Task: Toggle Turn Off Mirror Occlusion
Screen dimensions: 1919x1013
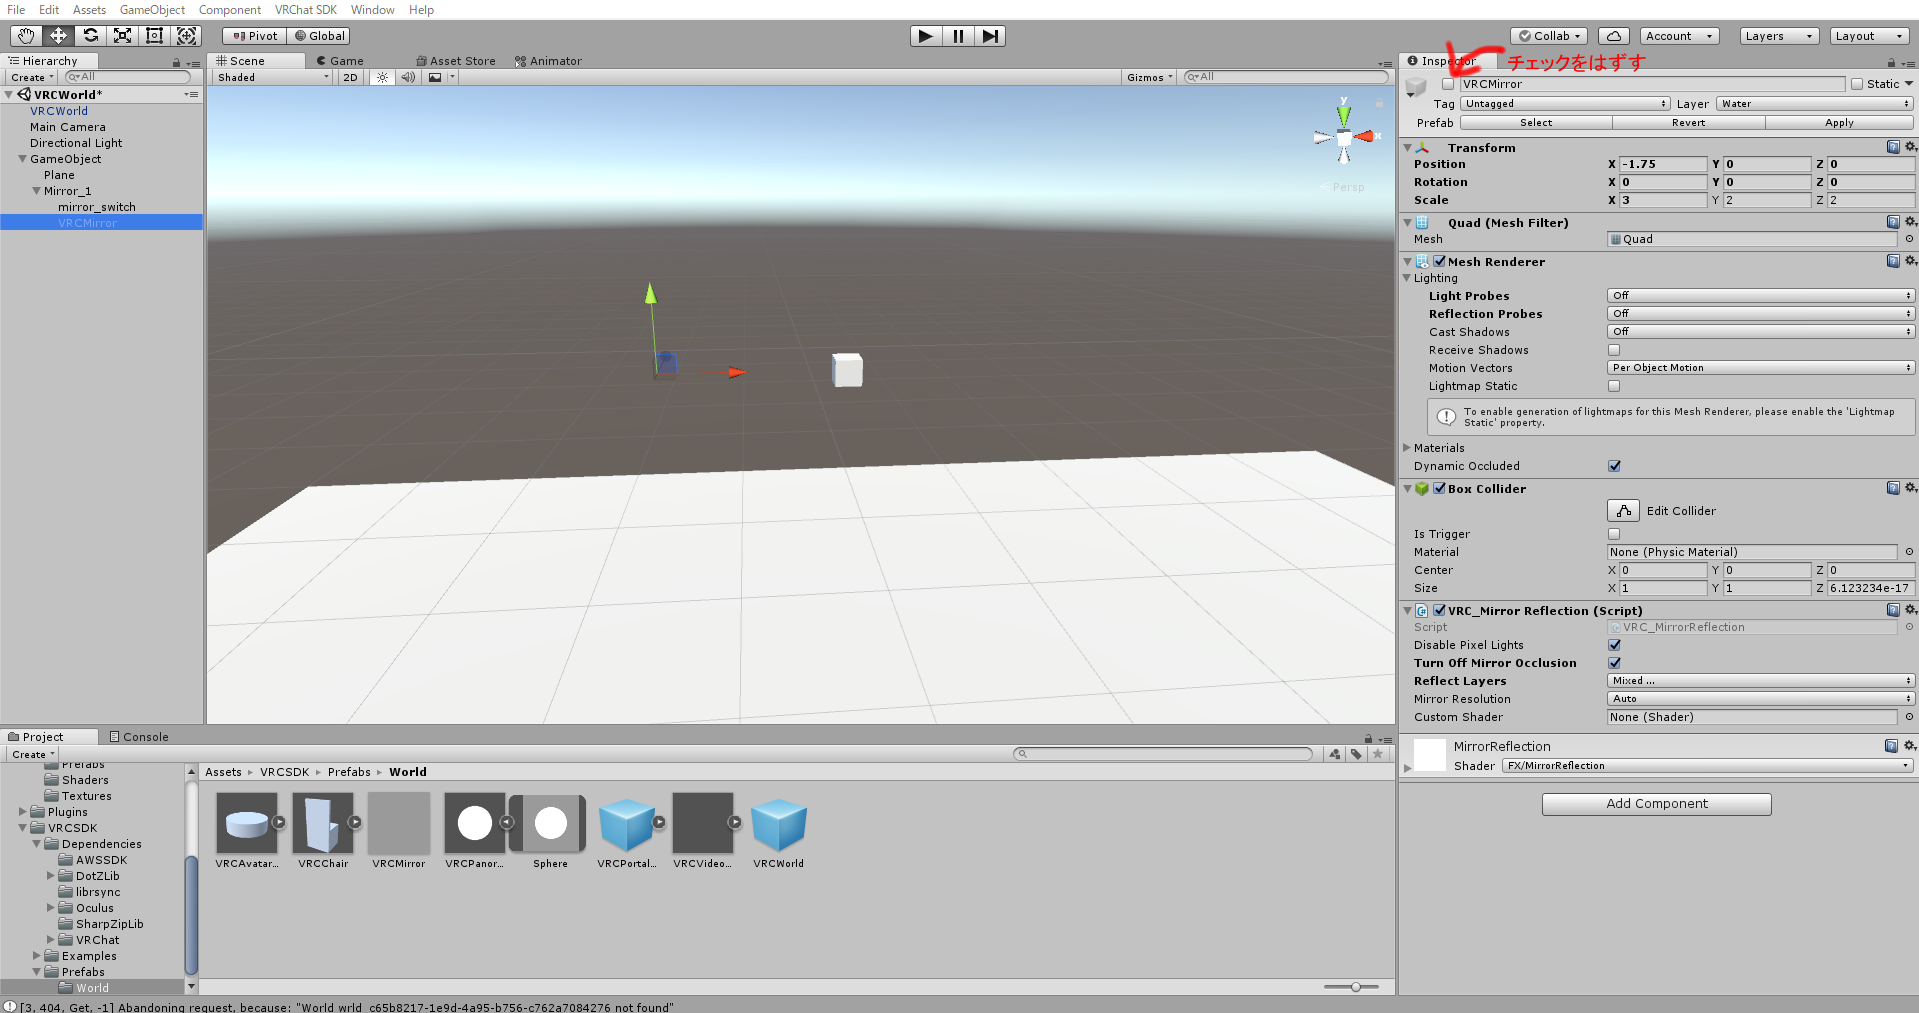Action: (1614, 663)
